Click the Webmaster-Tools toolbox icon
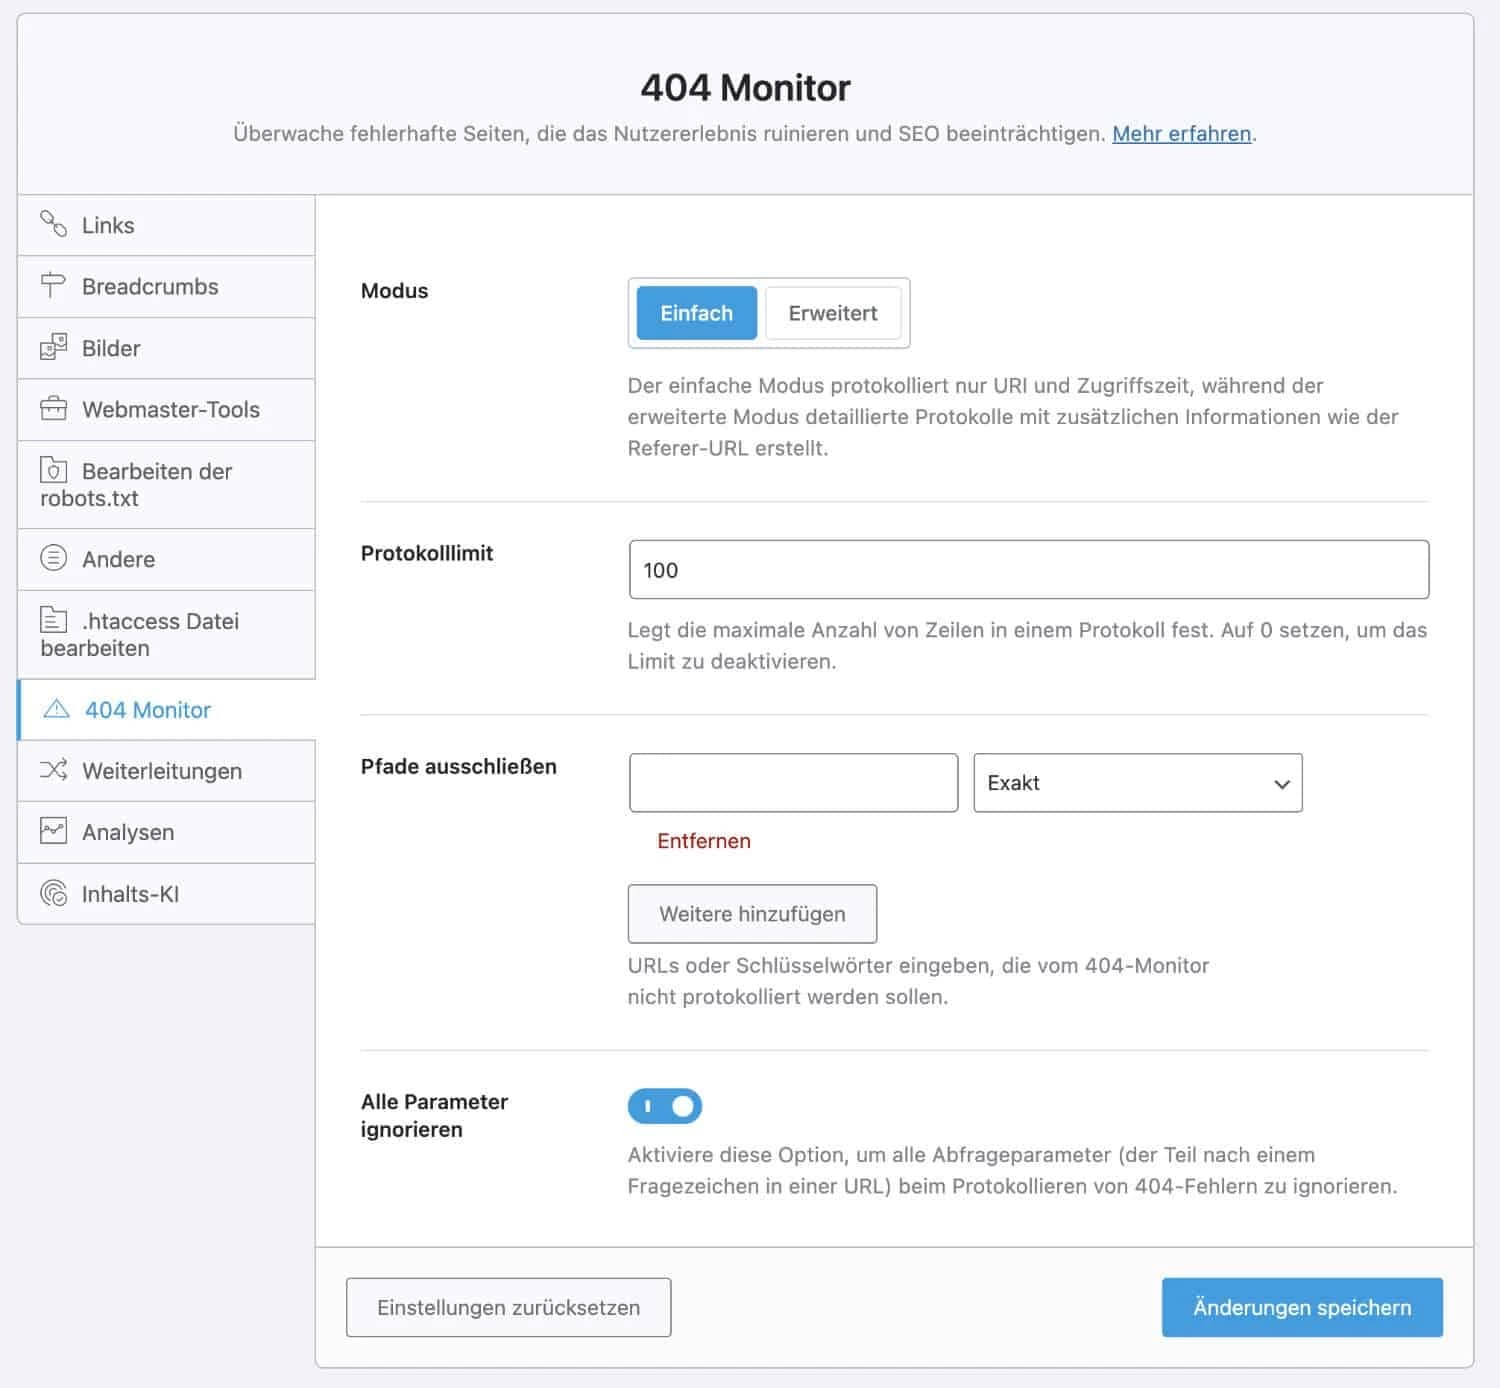1500x1388 pixels. [53, 409]
